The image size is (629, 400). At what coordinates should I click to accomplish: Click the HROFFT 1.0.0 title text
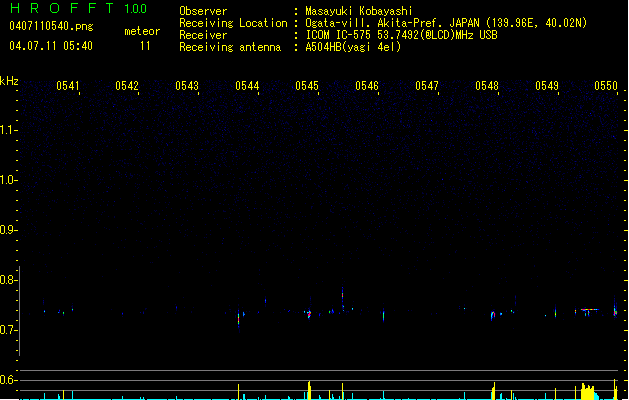(79, 8)
